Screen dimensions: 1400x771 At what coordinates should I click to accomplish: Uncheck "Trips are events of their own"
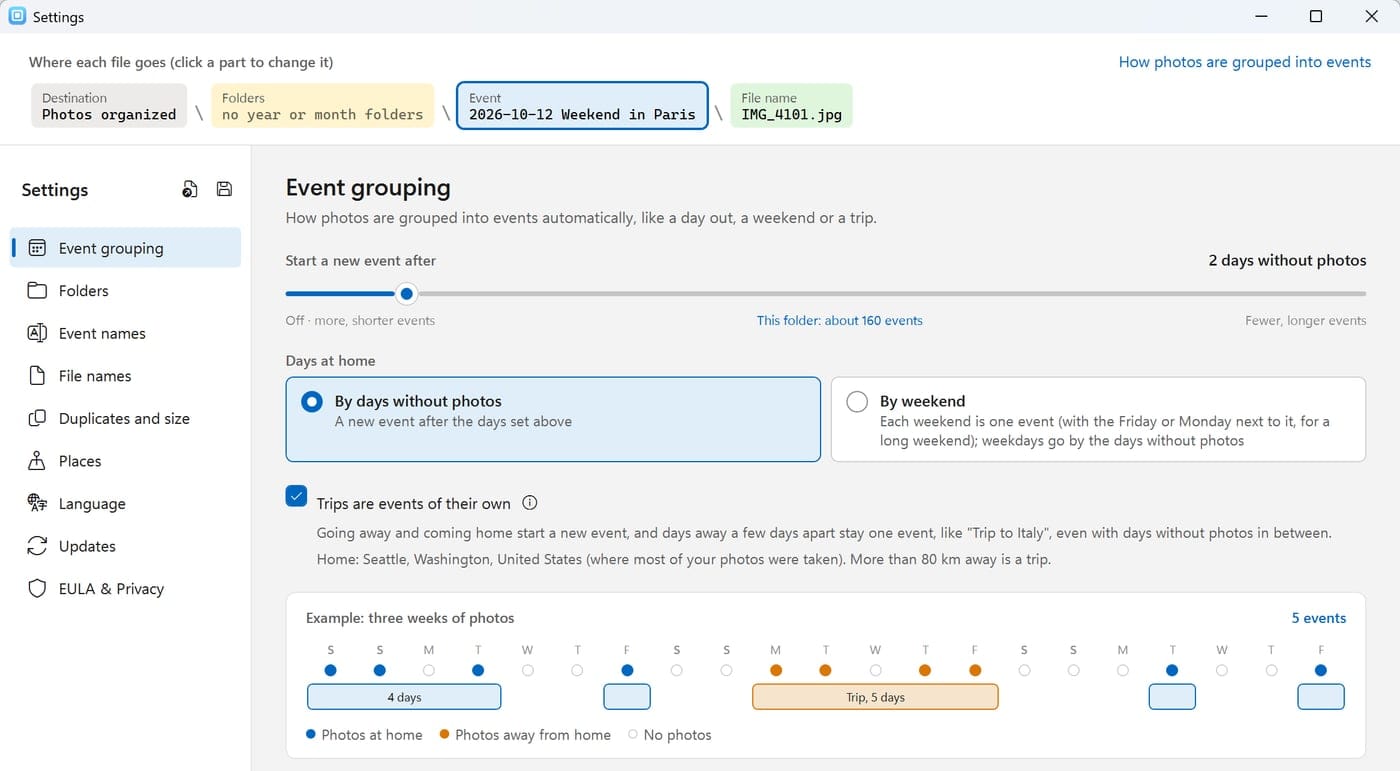(x=296, y=496)
